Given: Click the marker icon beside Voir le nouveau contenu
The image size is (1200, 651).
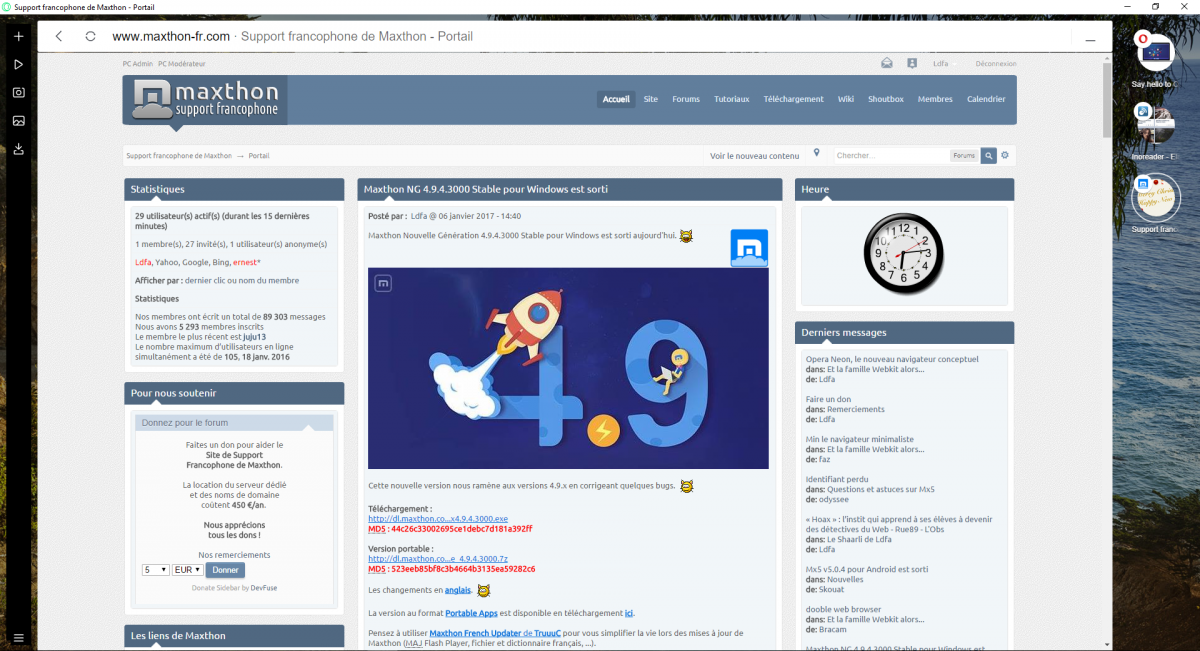Looking at the screenshot, I should (x=817, y=153).
